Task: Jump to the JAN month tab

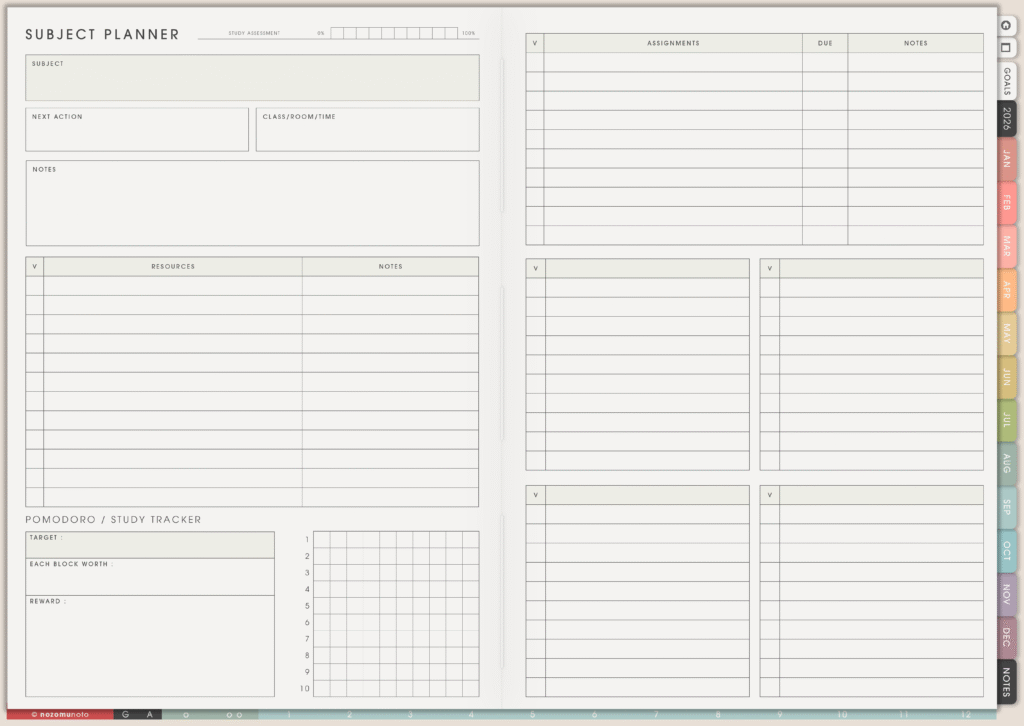Action: (x=1006, y=158)
